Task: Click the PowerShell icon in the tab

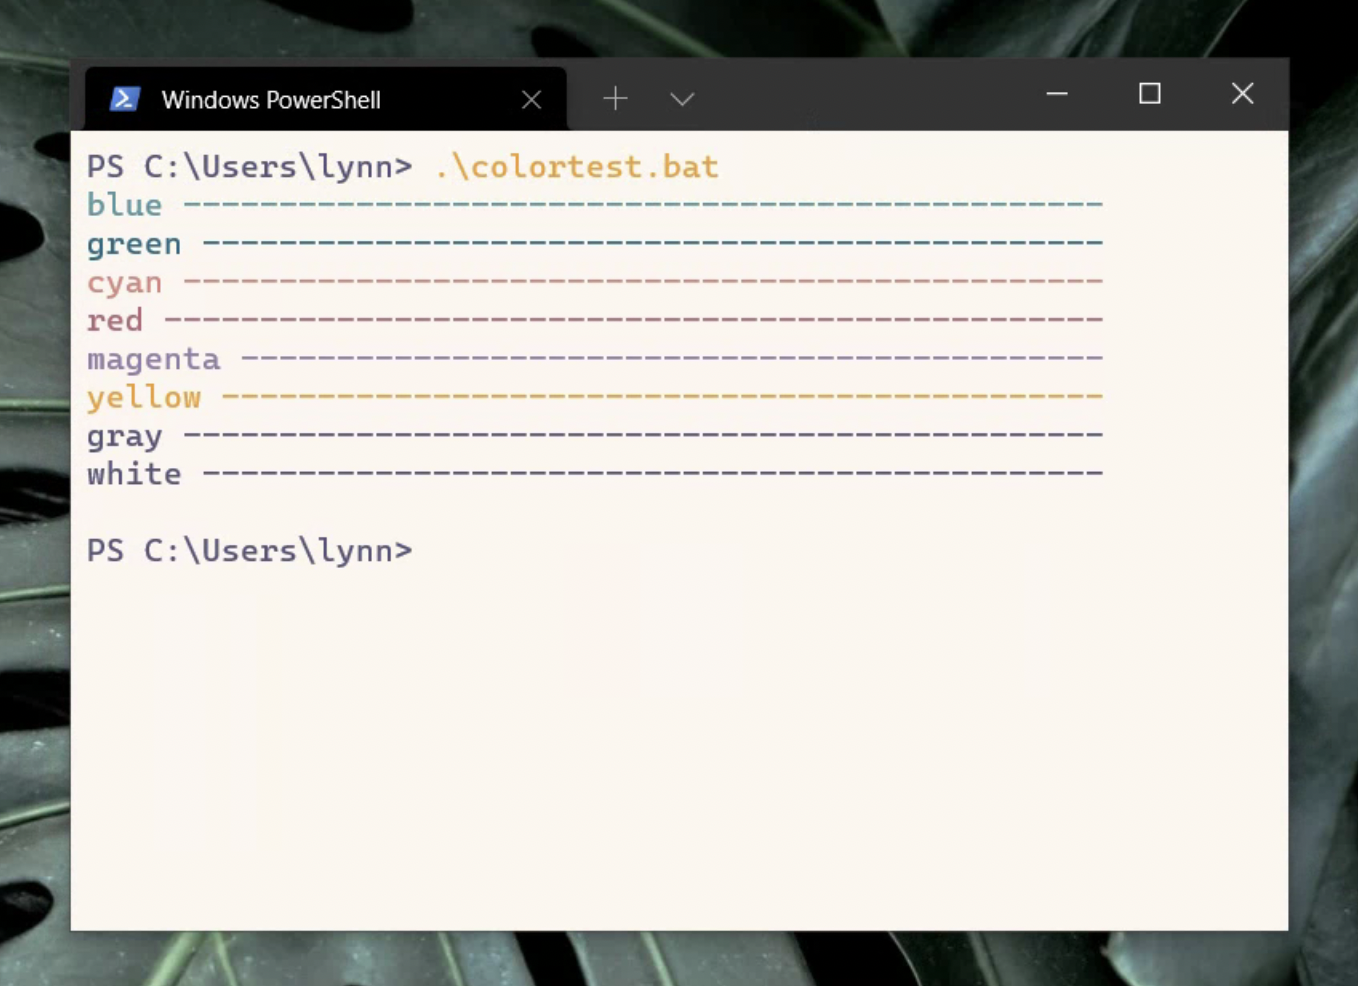Action: 124,99
